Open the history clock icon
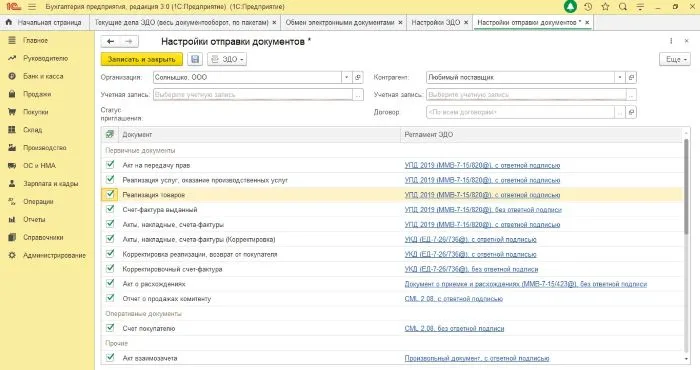 [588, 7]
